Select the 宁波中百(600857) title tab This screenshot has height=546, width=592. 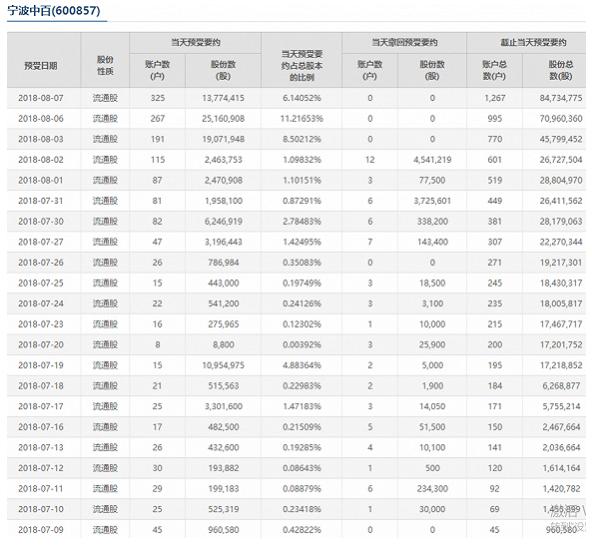click(x=54, y=11)
